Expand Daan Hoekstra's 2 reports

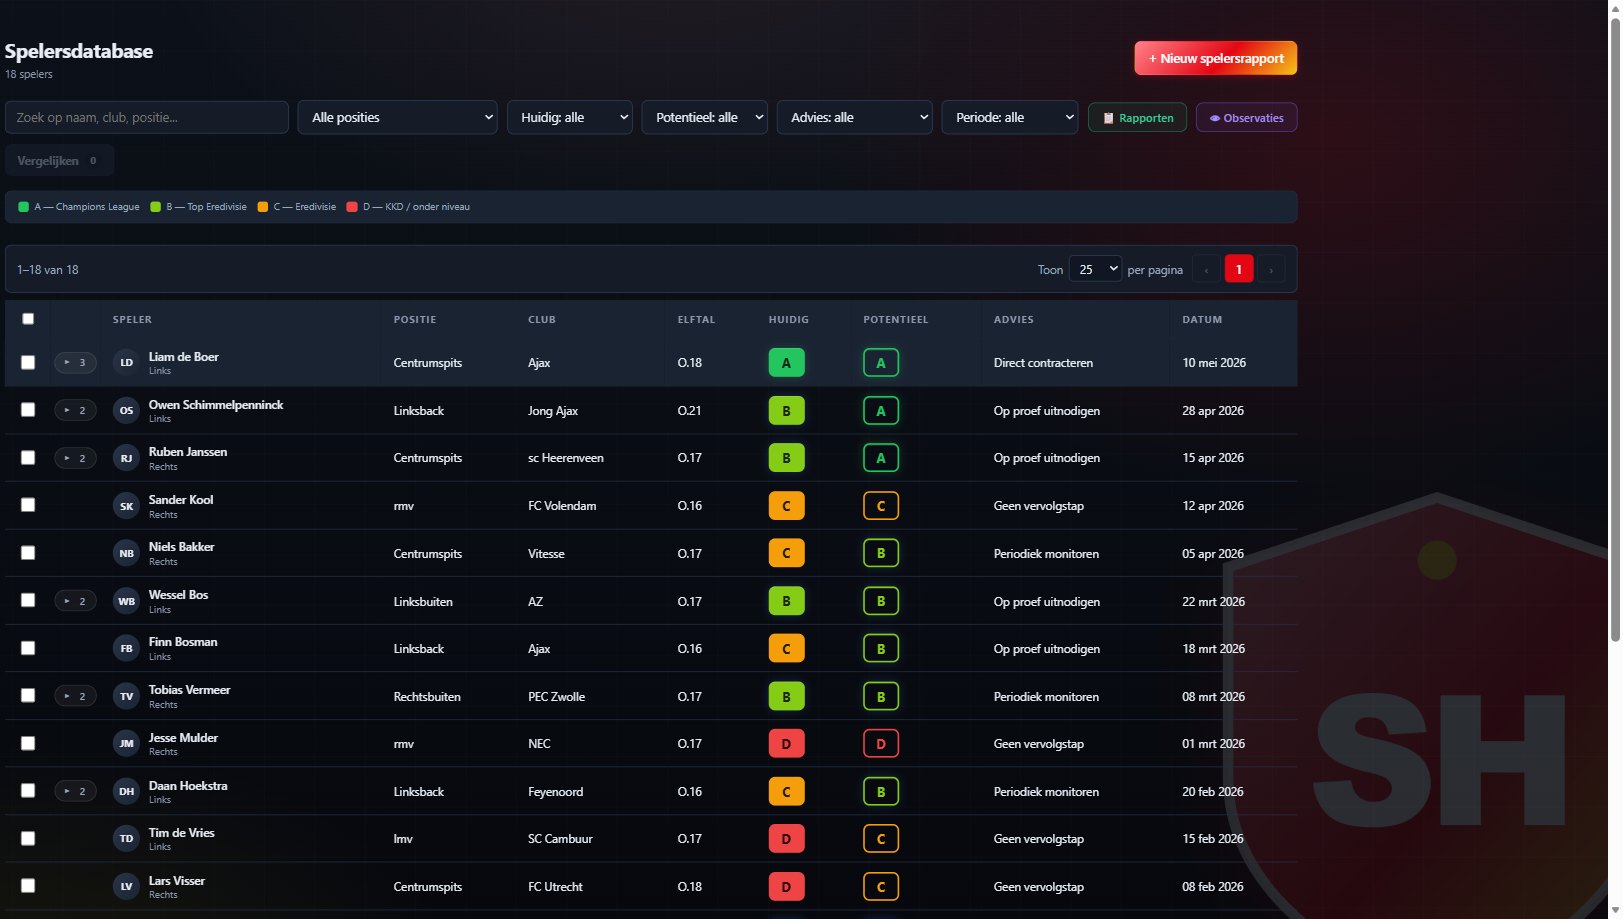coord(75,791)
